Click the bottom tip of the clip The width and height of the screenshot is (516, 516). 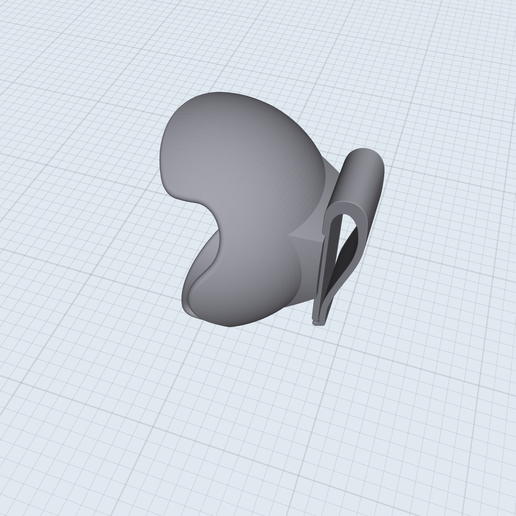[318, 322]
